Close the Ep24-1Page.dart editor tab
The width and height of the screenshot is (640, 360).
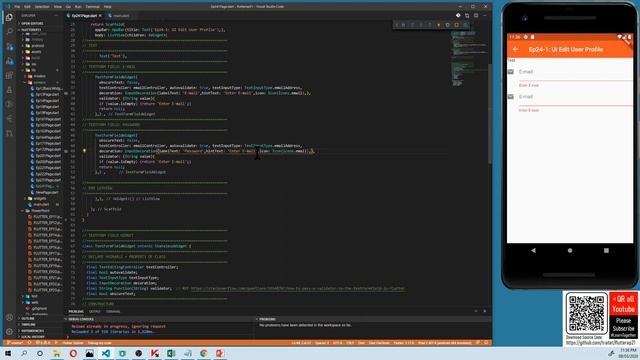(100, 16)
